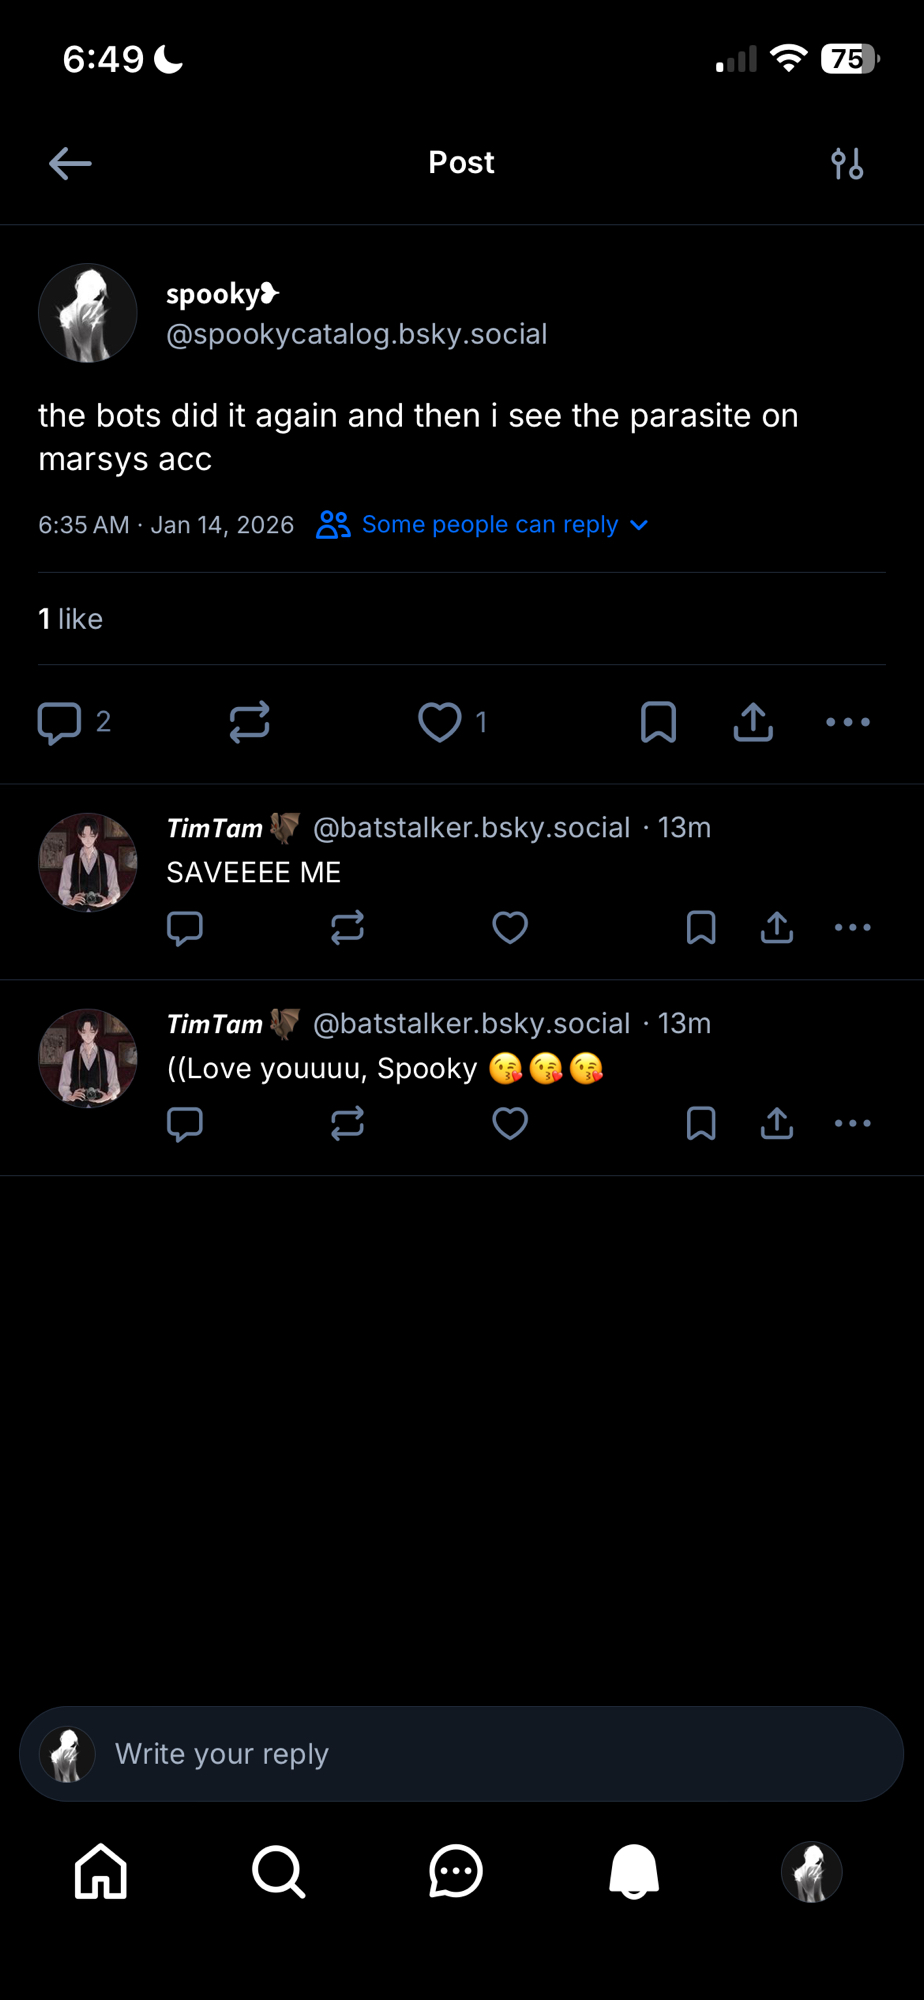The height and width of the screenshot is (2000, 924).
Task: Toggle like on spooky's main post
Action: [x=440, y=722]
